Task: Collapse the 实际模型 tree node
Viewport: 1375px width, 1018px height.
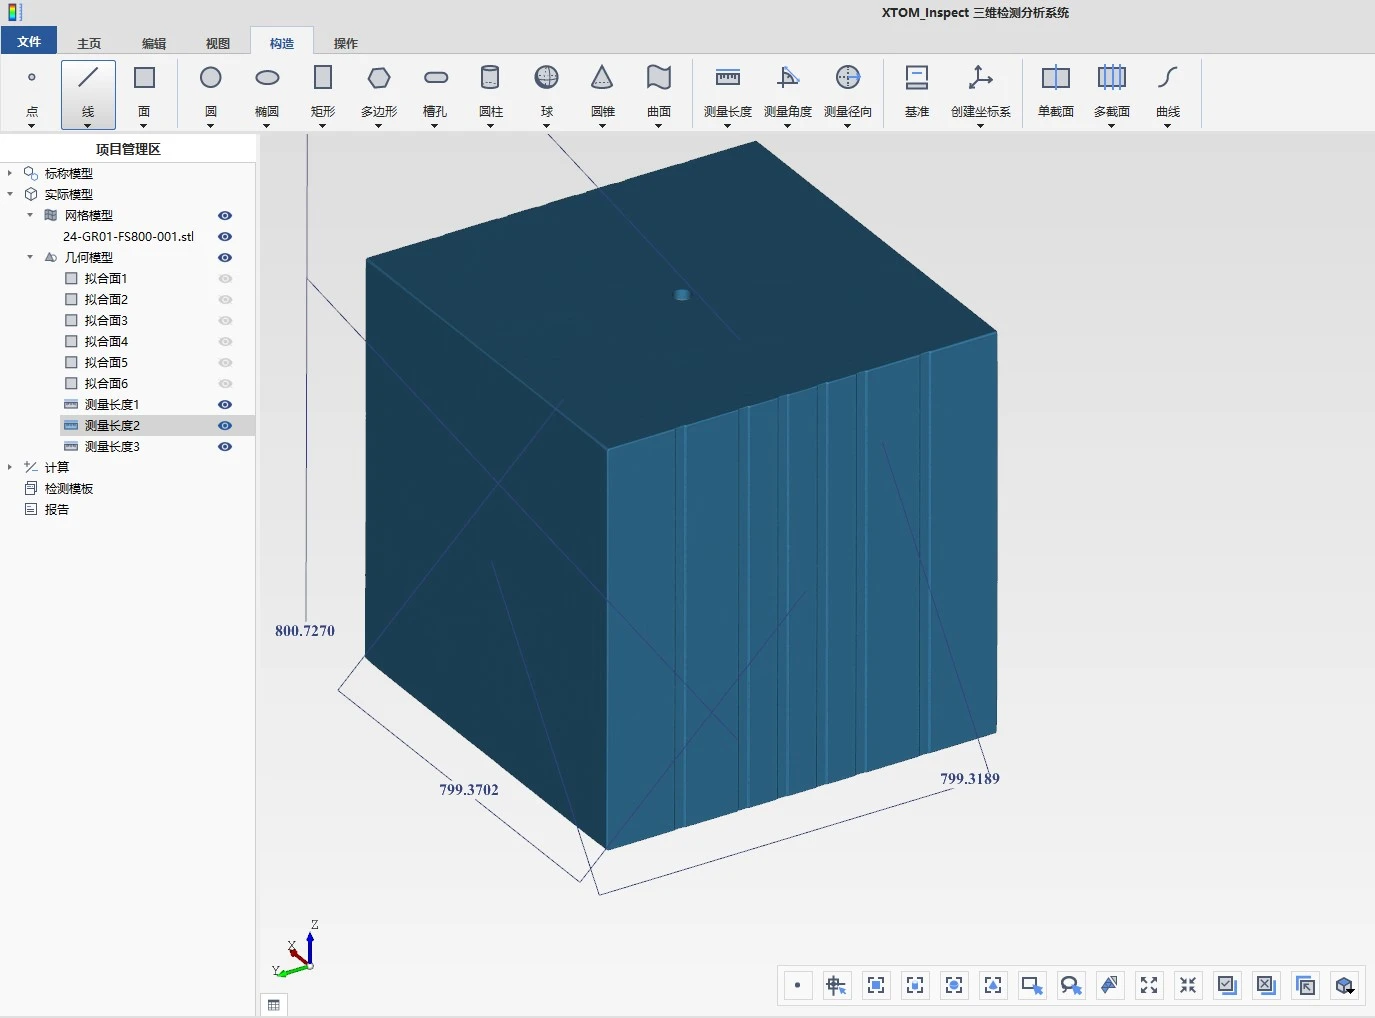Action: click(x=10, y=194)
